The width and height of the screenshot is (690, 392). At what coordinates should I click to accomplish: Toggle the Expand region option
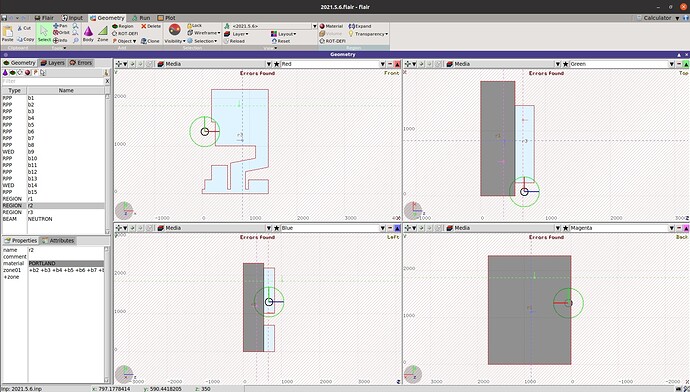tap(360, 26)
